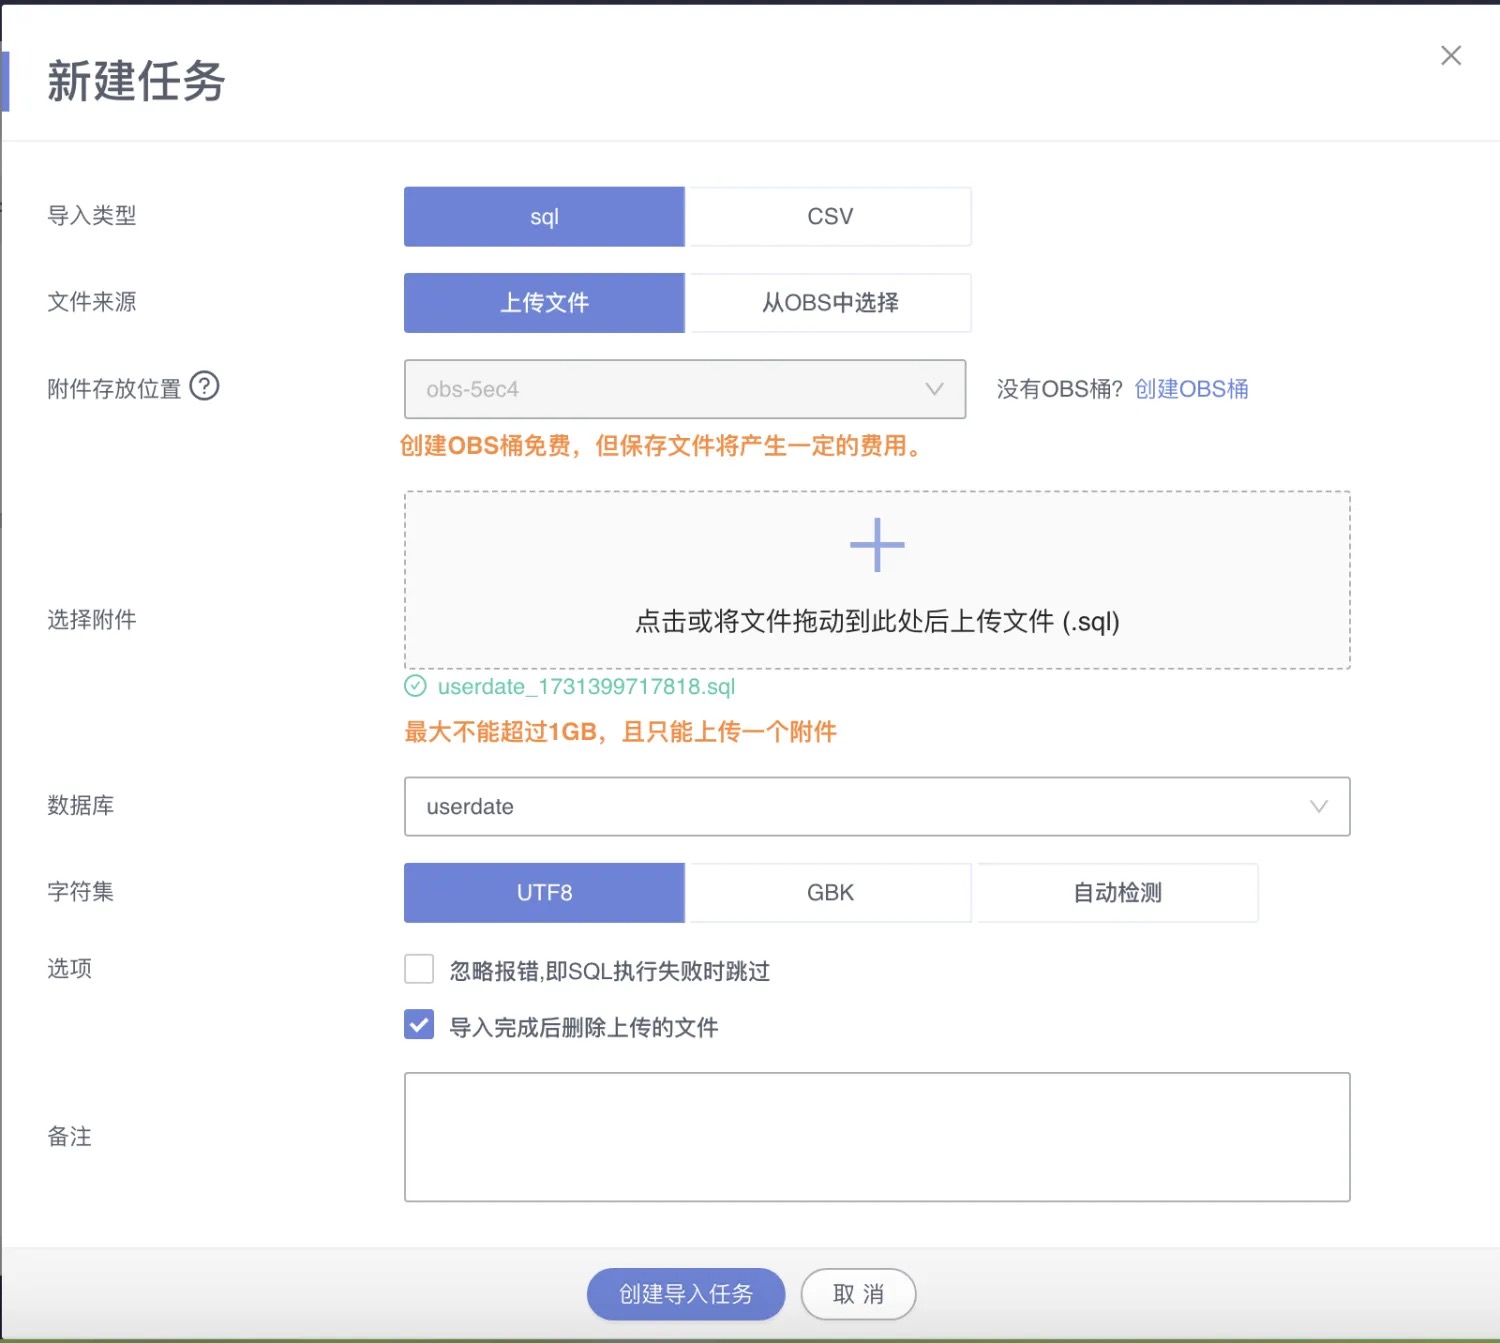Open the 创建OBS桶 link
This screenshot has width=1500, height=1343.
[x=1191, y=389]
